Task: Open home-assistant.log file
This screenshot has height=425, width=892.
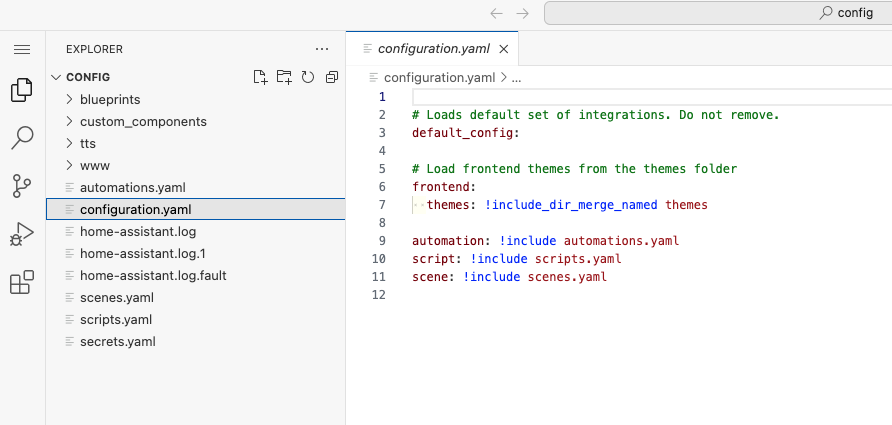Action: (x=196, y=232)
